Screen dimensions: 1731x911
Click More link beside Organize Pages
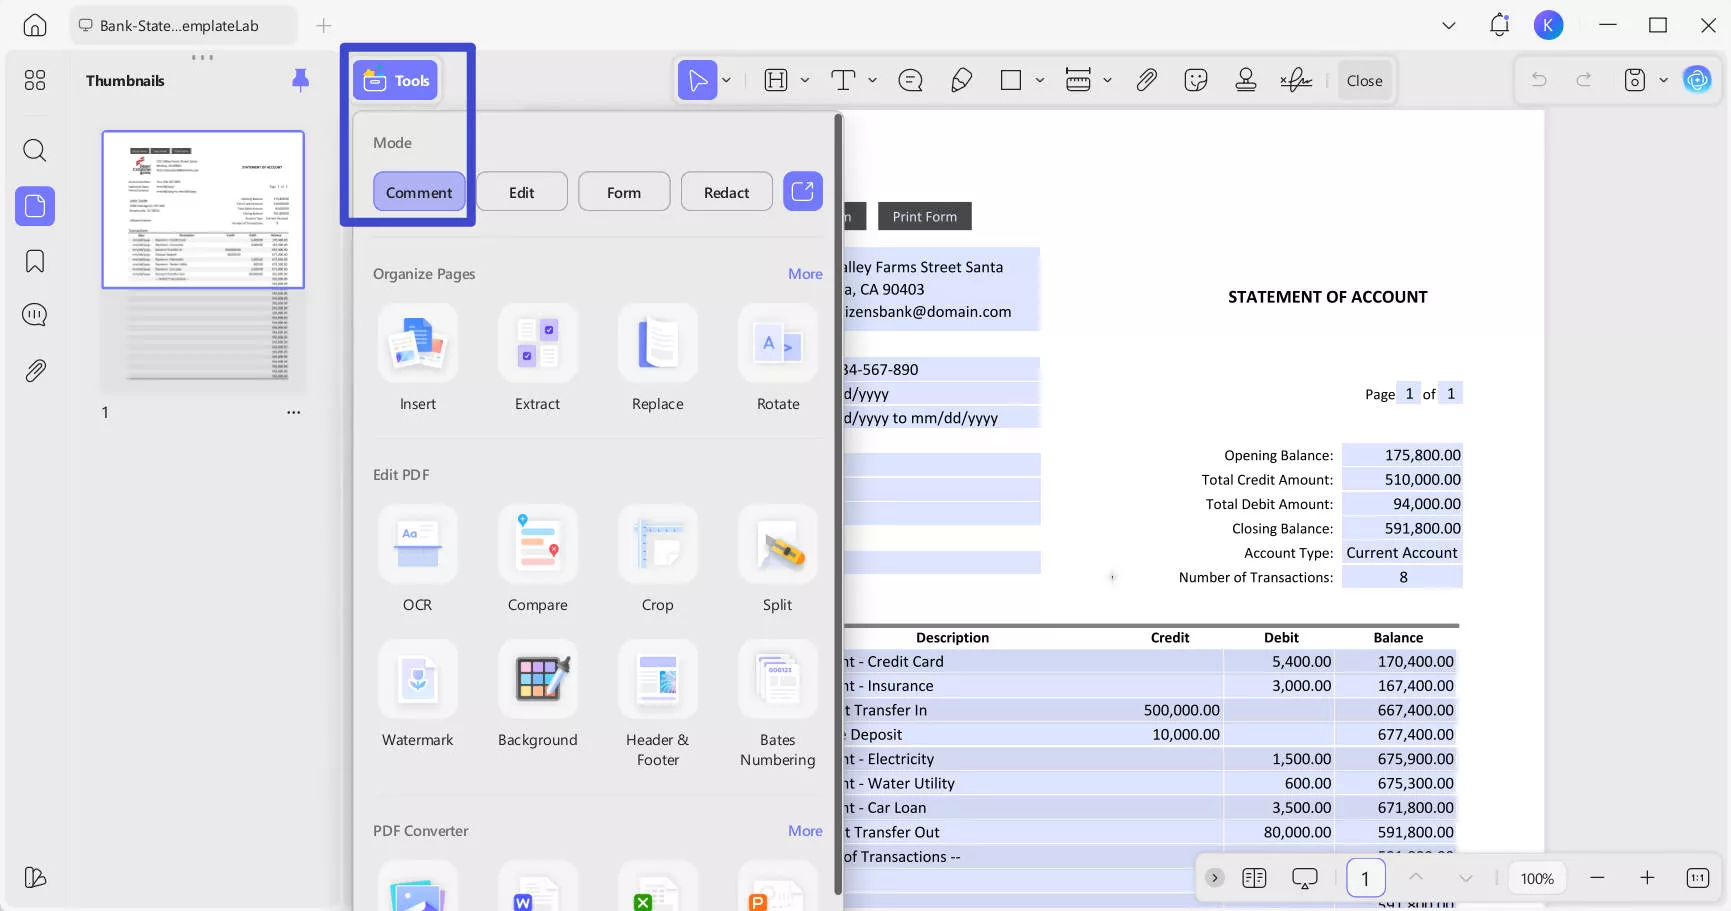pos(805,274)
